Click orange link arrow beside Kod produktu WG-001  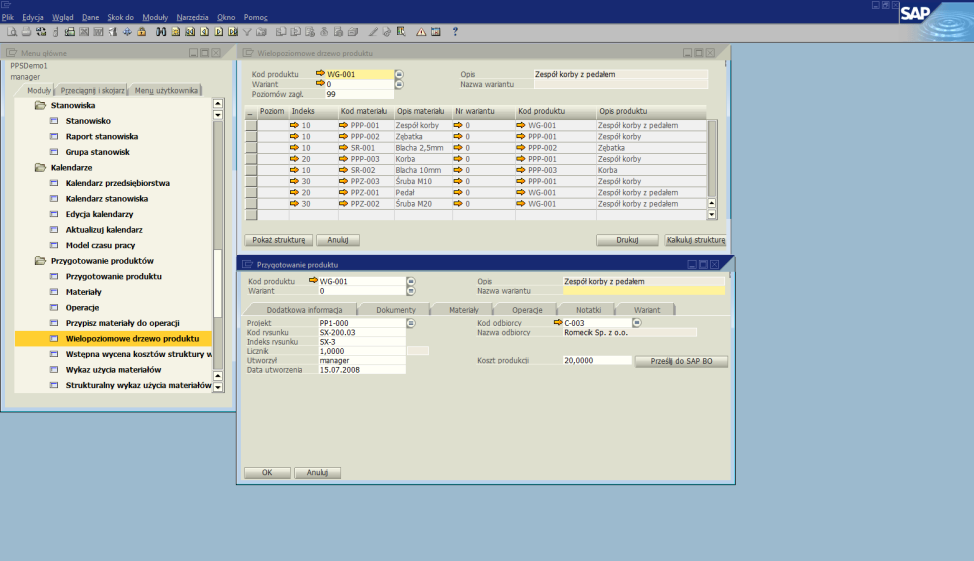click(321, 73)
